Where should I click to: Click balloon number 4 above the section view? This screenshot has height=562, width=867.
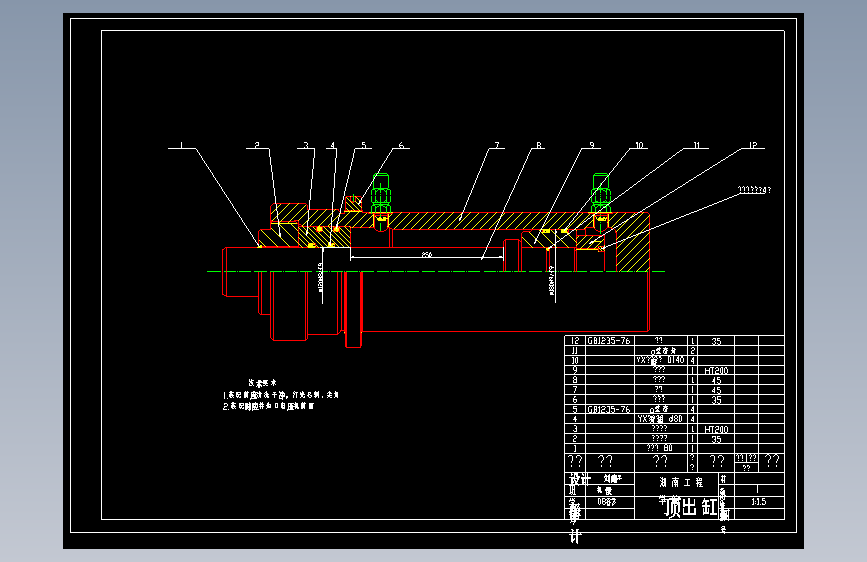(x=332, y=145)
